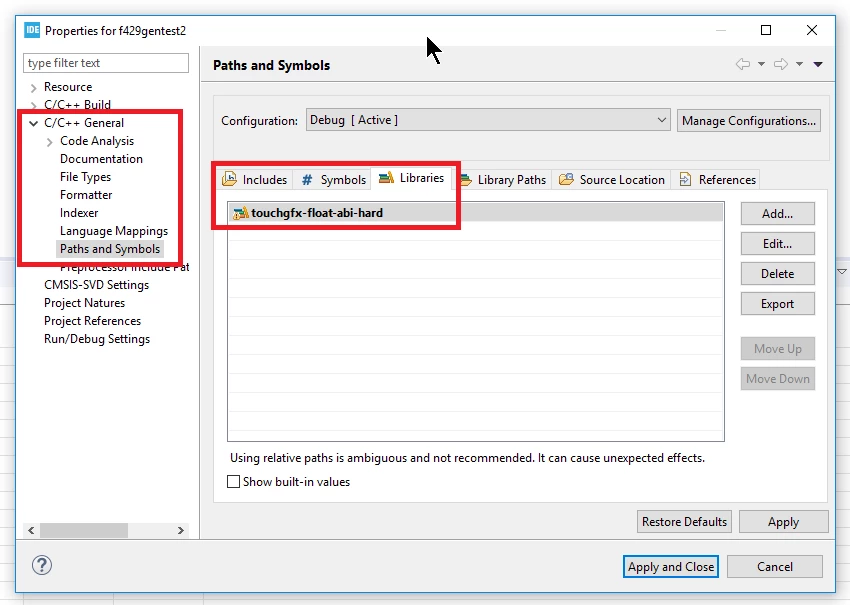Open the Configuration combo box

(488, 120)
